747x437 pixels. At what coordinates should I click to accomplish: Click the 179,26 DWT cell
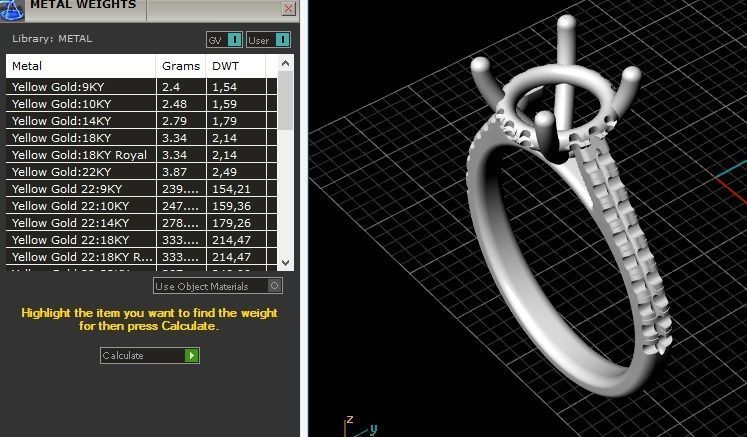tap(236, 223)
